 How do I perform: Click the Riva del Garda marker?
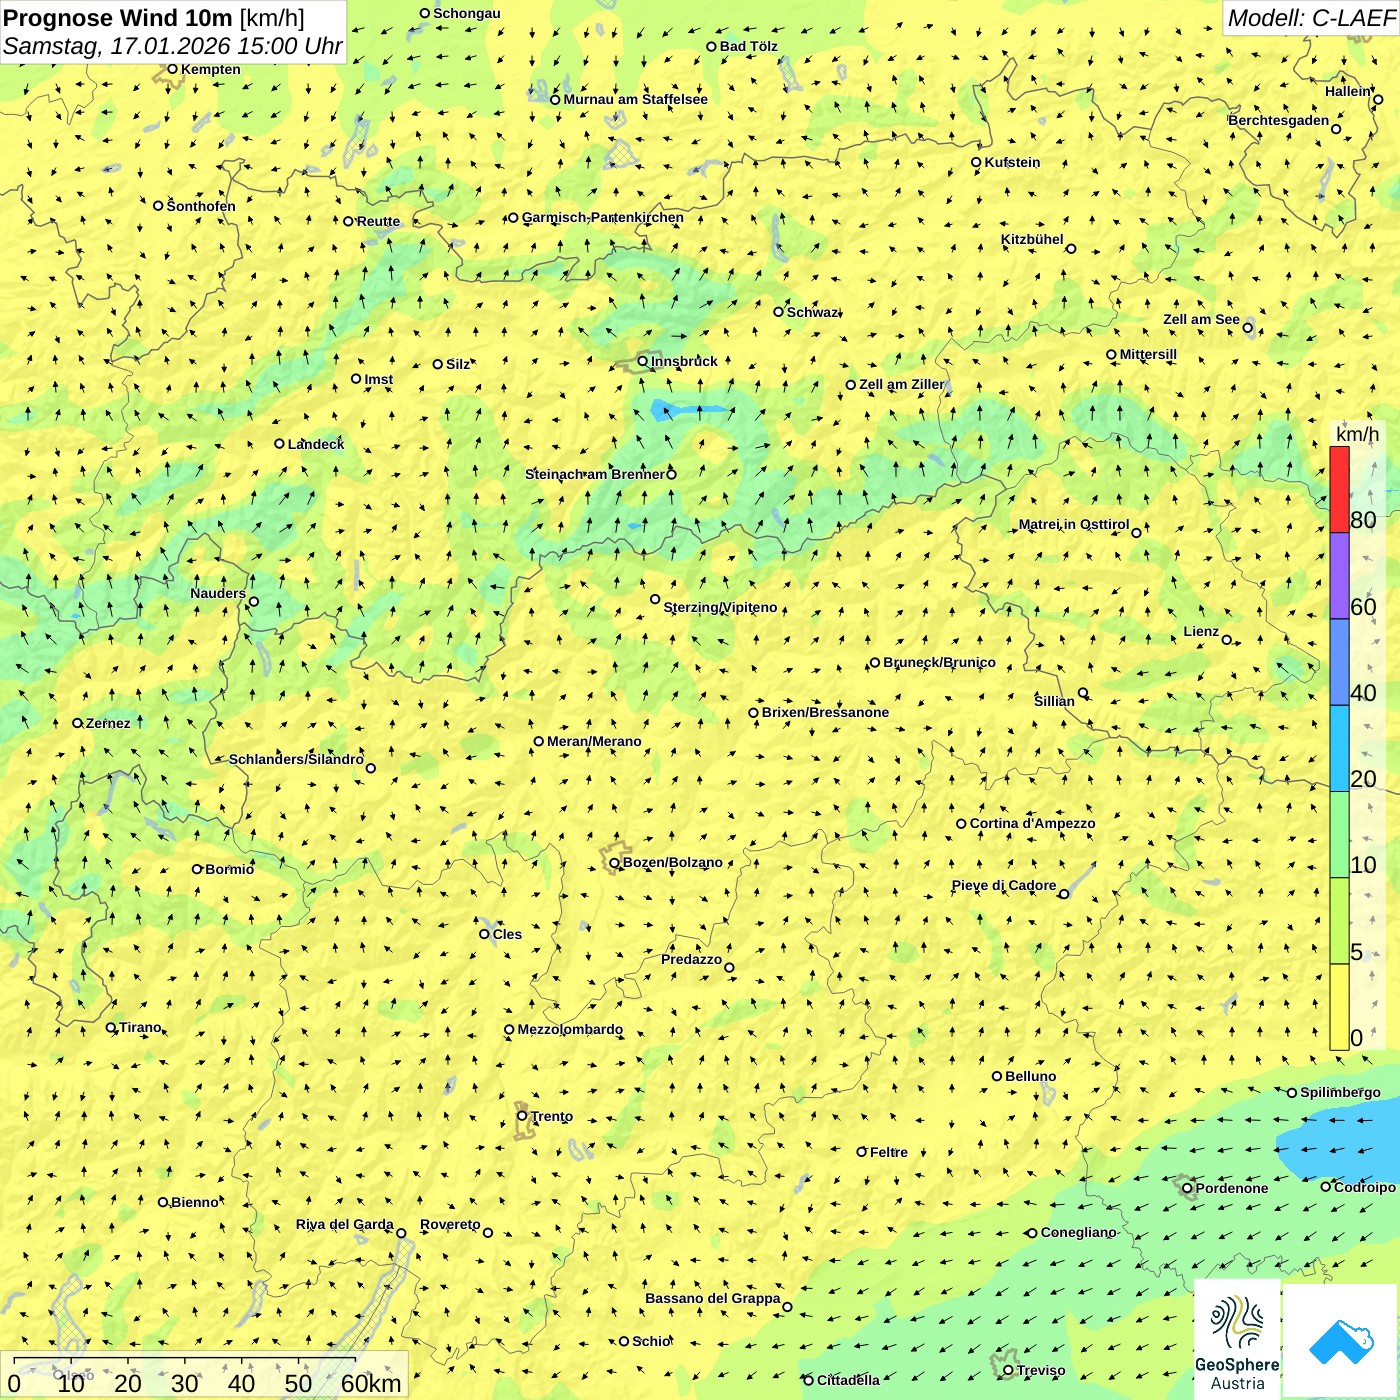coord(402,1233)
